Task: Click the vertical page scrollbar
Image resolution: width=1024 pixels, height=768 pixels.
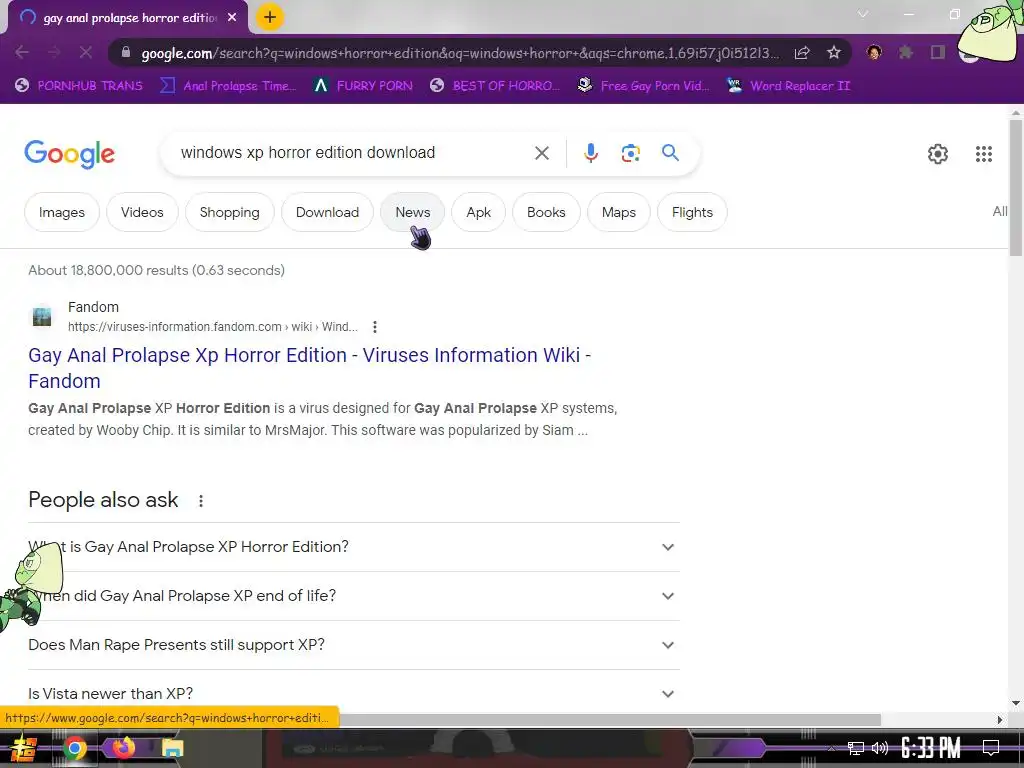Action: tap(1016, 189)
